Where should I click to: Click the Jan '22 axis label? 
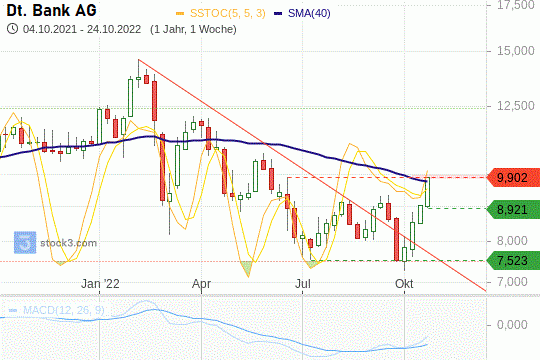(x=100, y=284)
